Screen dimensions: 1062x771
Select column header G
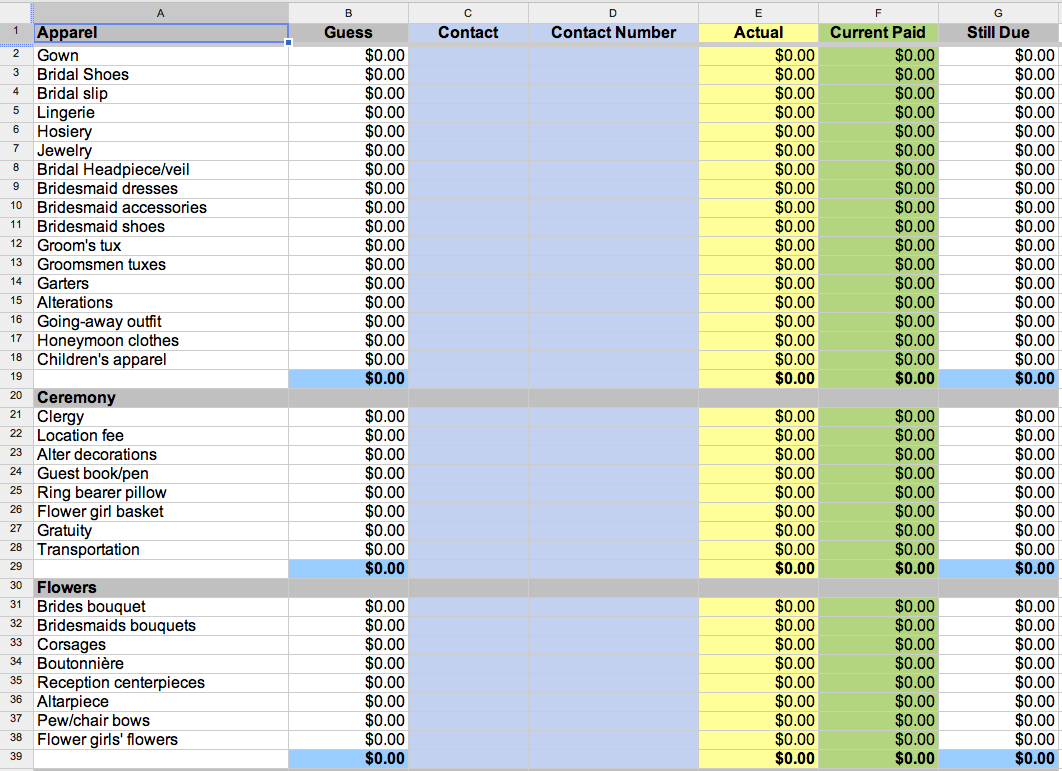pos(997,12)
